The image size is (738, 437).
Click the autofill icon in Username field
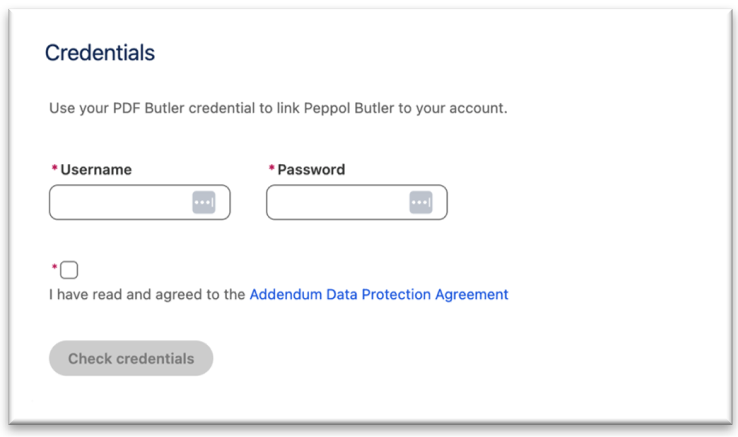coord(204,203)
